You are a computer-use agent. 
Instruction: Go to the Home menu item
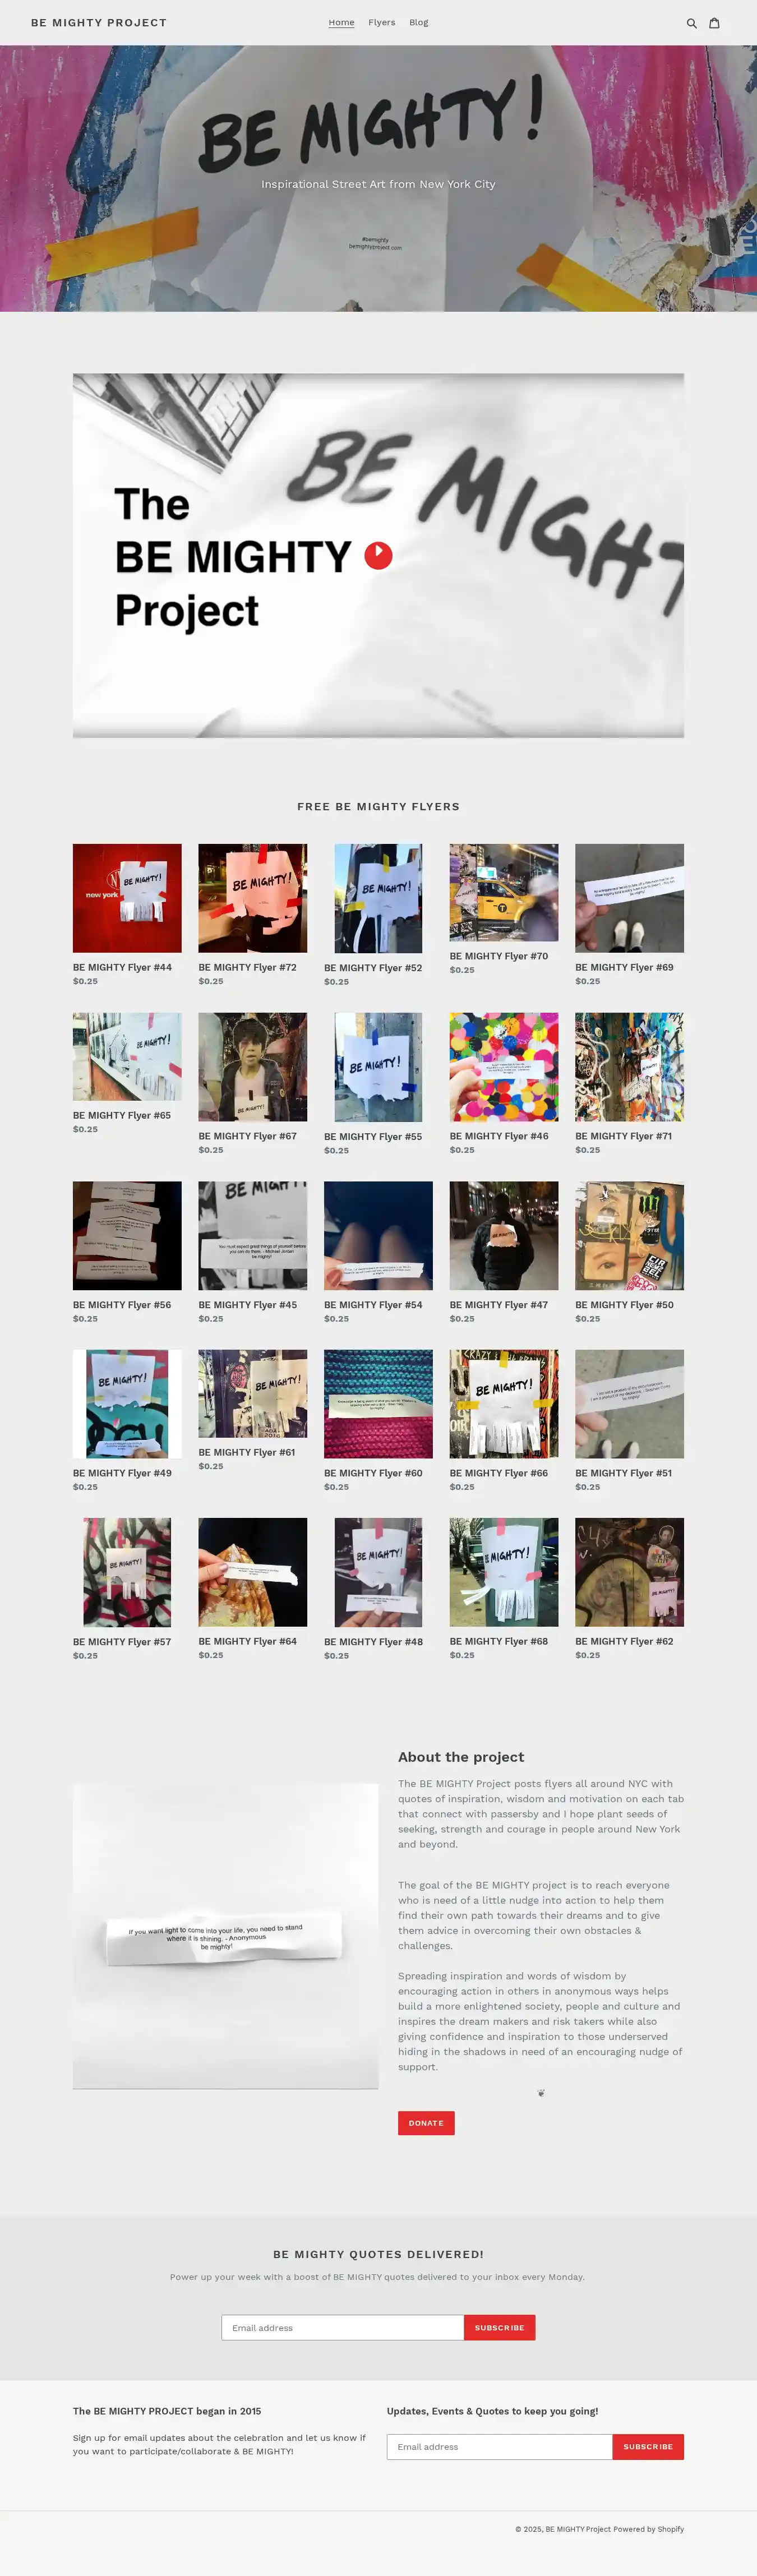click(342, 22)
